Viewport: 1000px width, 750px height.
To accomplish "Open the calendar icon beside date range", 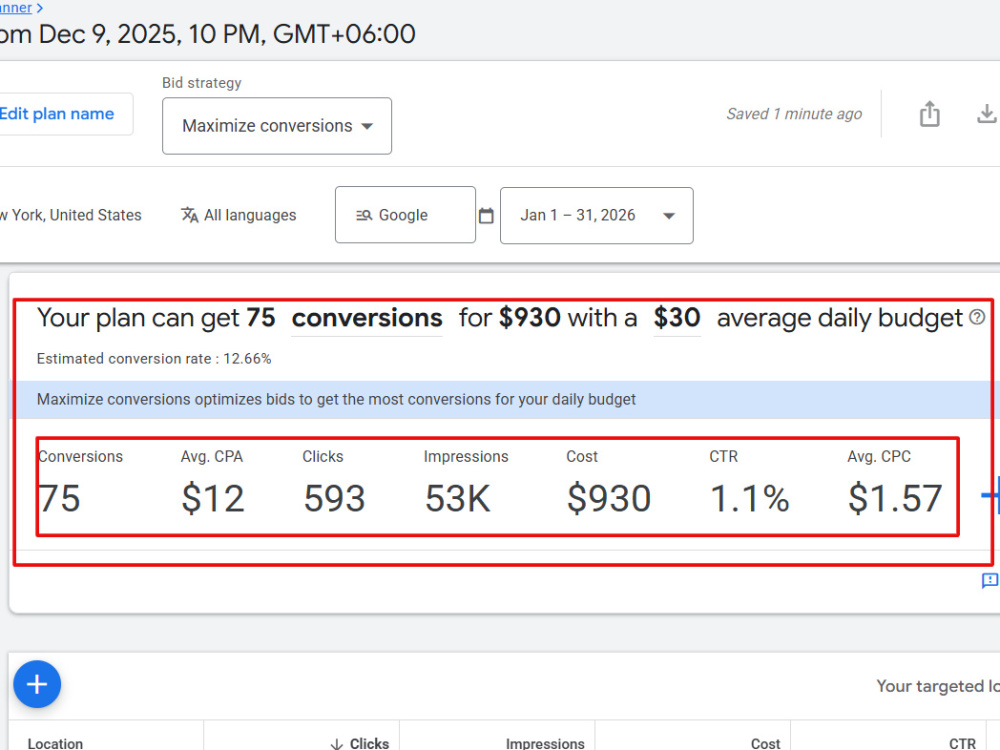I will [x=486, y=216].
